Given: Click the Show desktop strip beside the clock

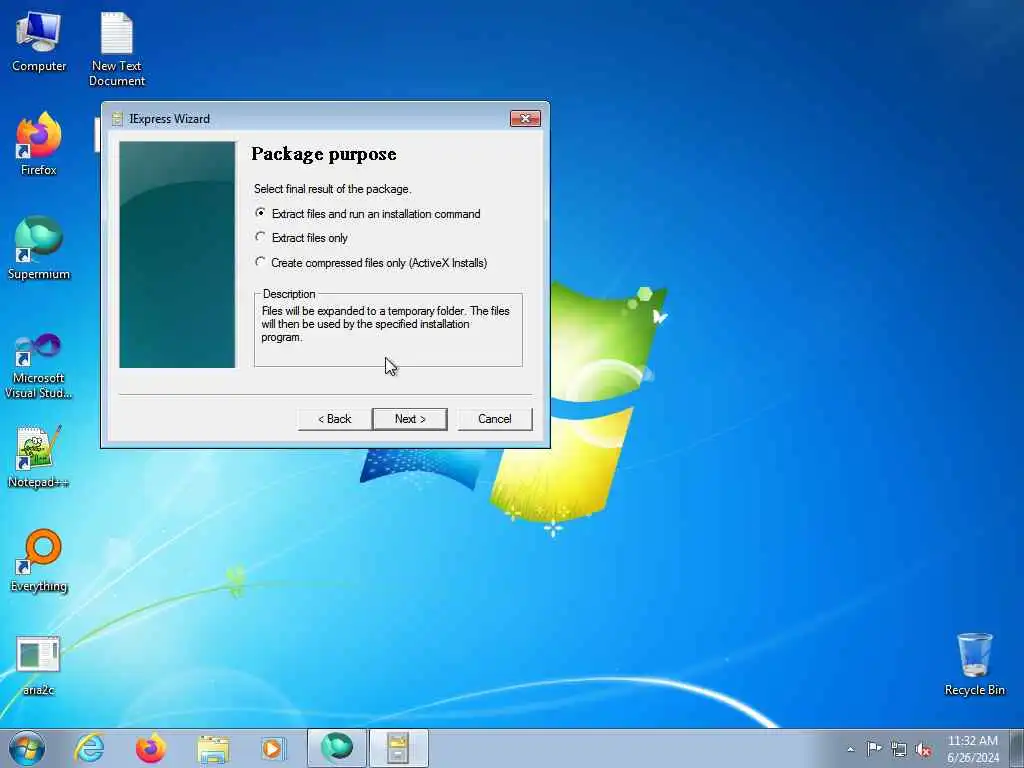Looking at the screenshot, I should tap(1017, 748).
